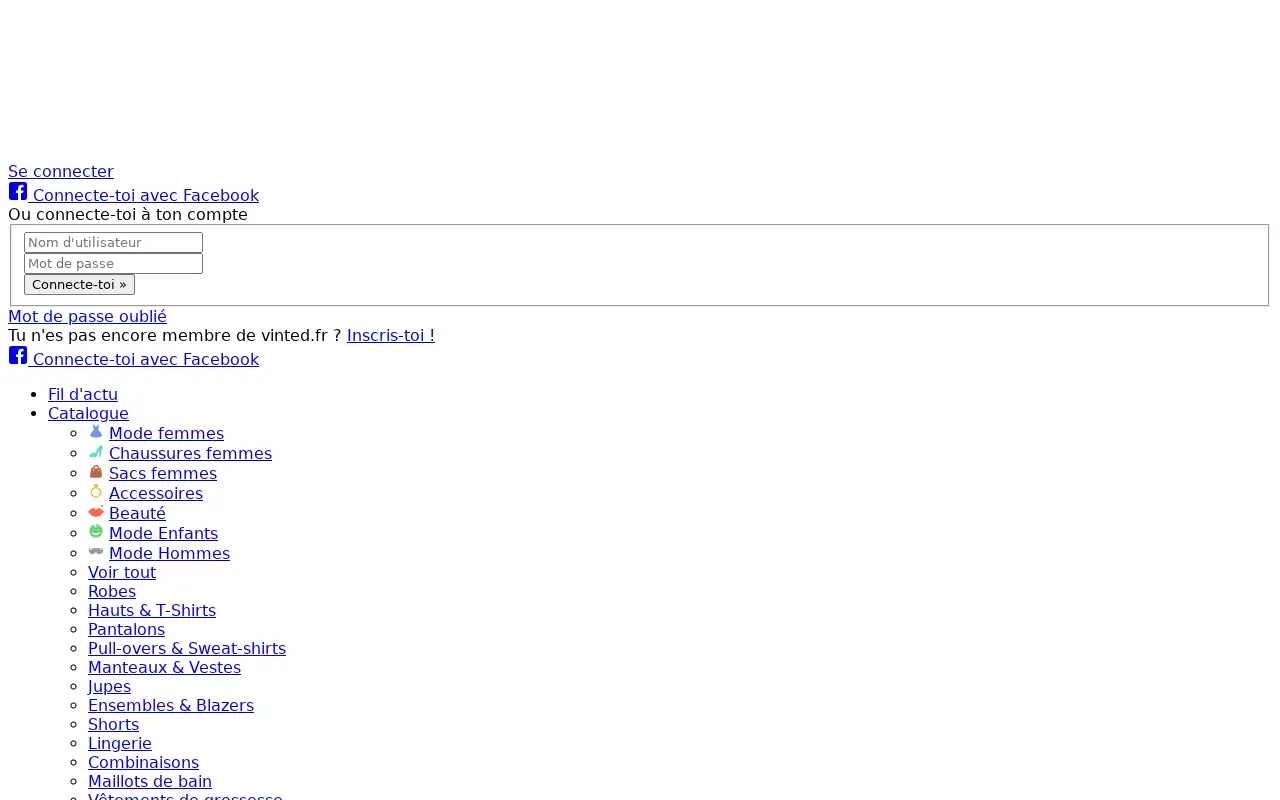This screenshot has width=1280, height=800.
Task: Click the lips icon beside Beauté
Action: [96, 512]
